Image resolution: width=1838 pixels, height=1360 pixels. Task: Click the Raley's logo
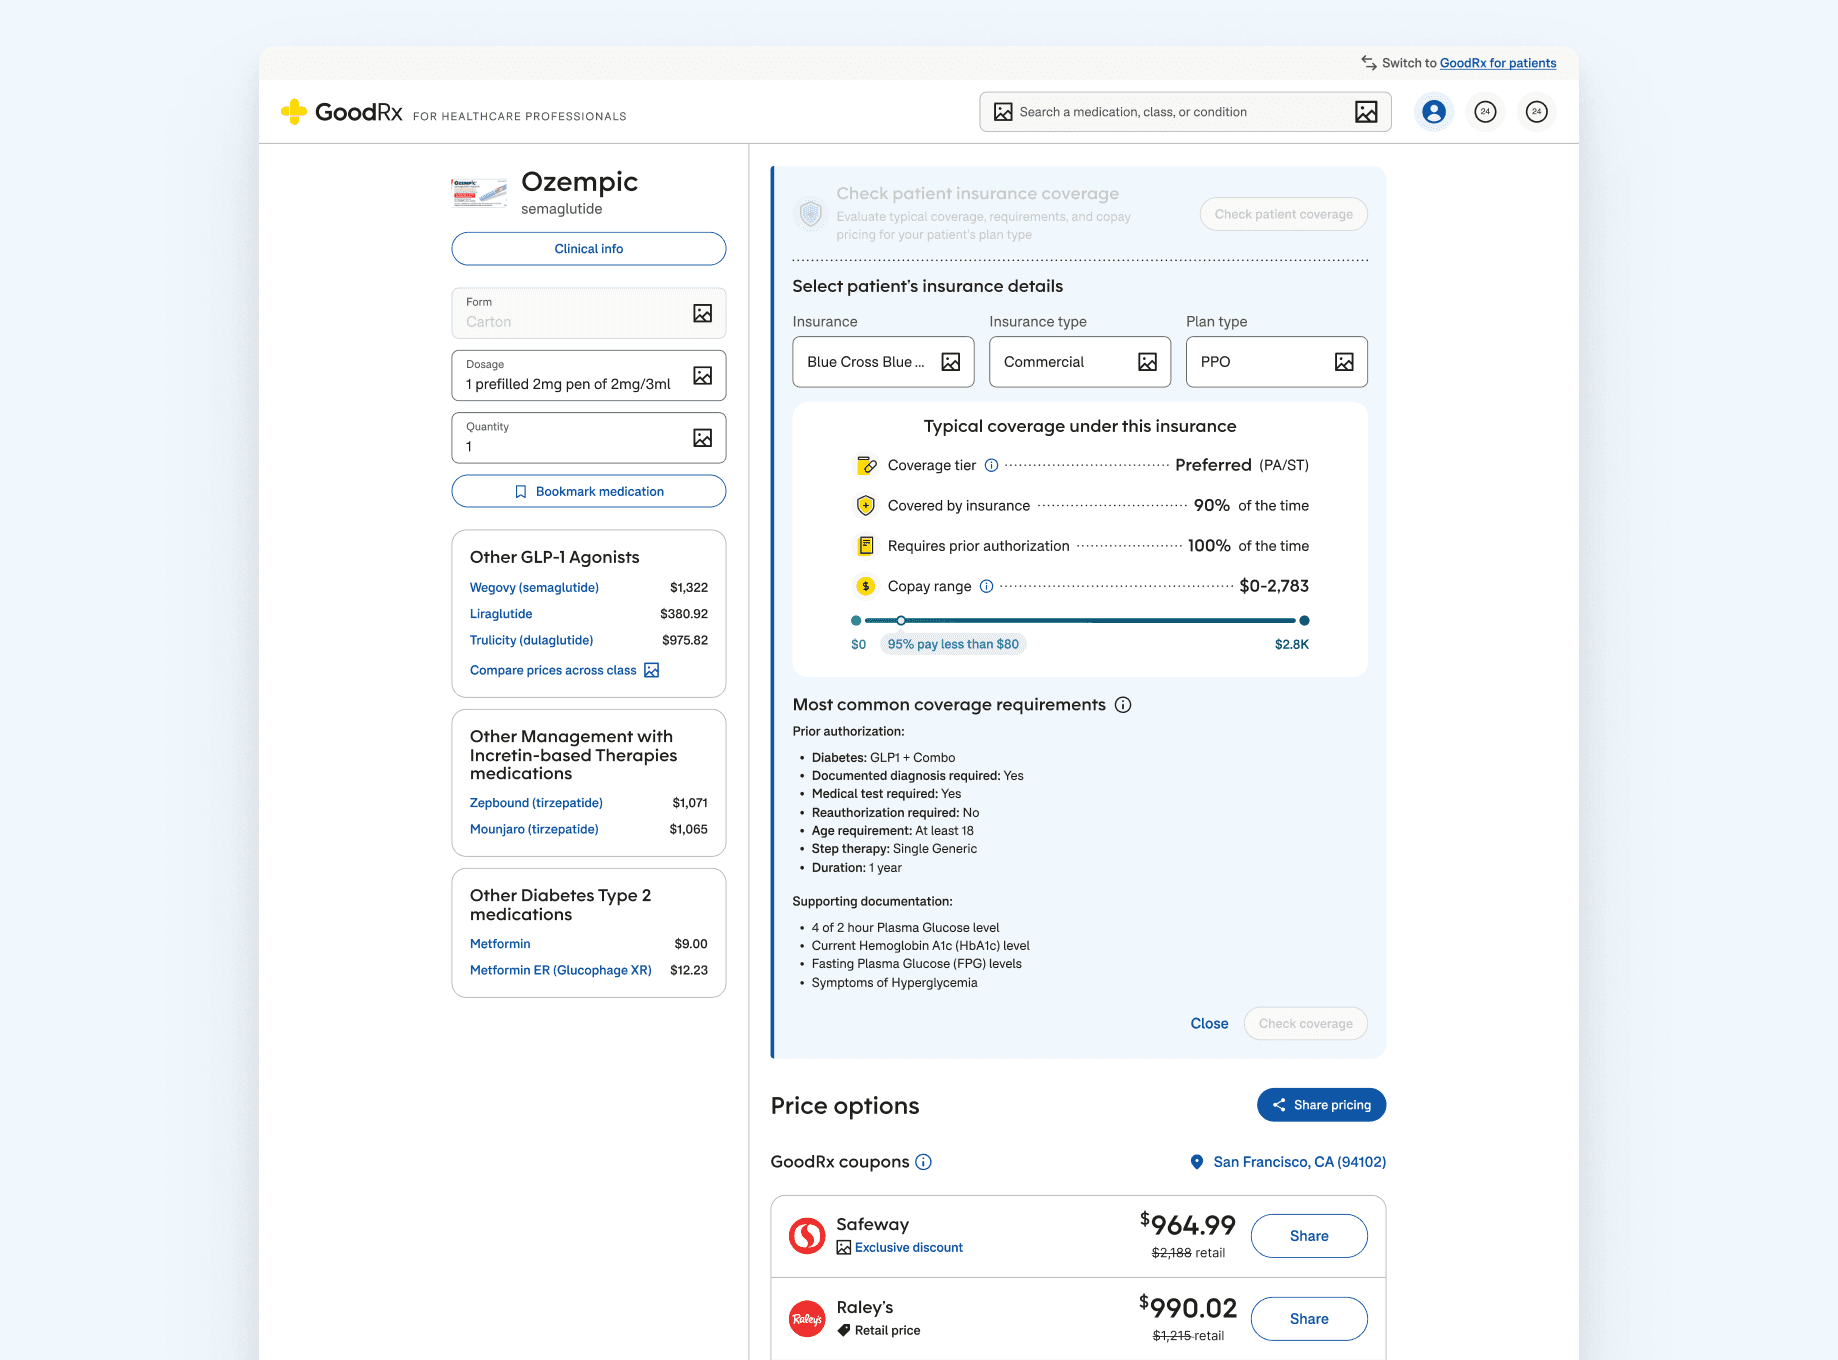pyautogui.click(x=807, y=1319)
